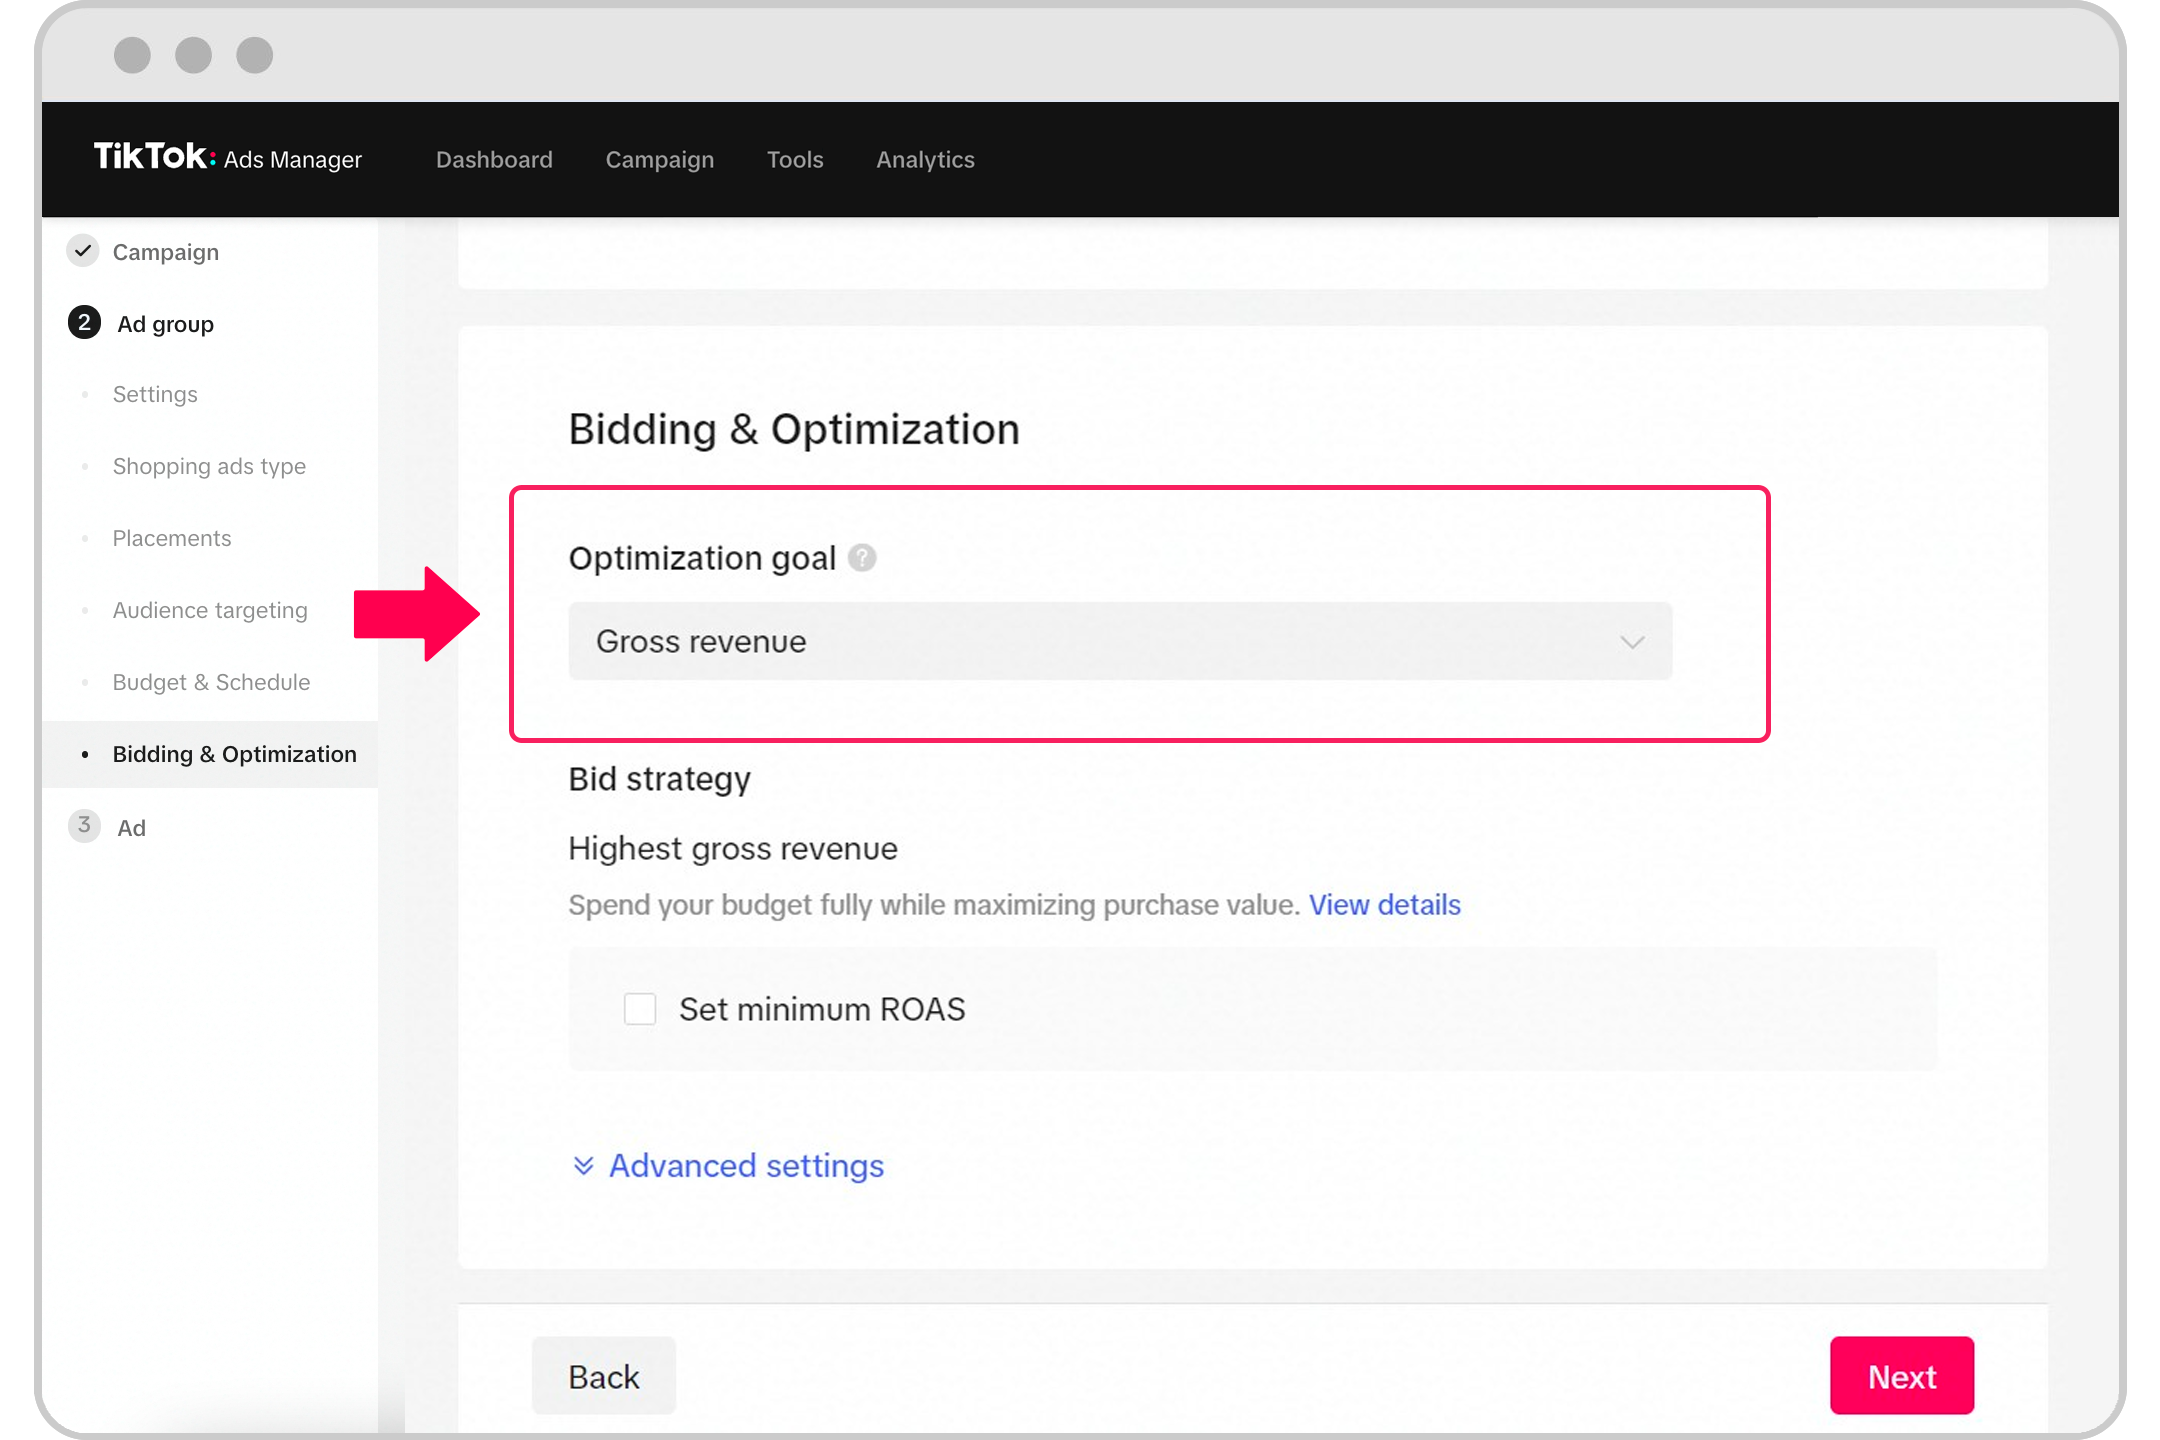Viewport: 2160px width, 1440px height.
Task: Open the Analytics menu
Action: click(x=924, y=159)
